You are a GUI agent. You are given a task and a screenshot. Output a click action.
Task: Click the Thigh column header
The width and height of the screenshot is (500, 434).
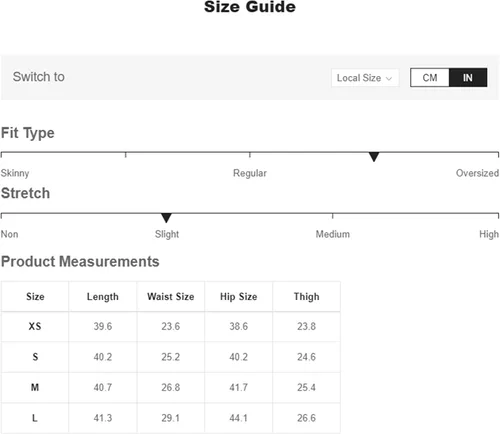(x=306, y=297)
